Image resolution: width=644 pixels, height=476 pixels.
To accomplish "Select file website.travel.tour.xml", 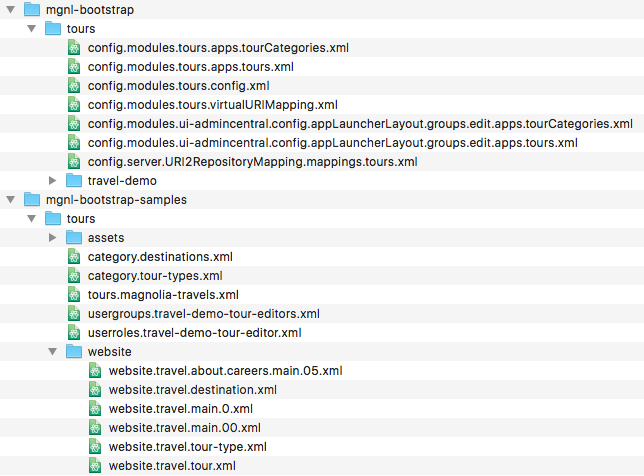I will pyautogui.click(x=172, y=466).
